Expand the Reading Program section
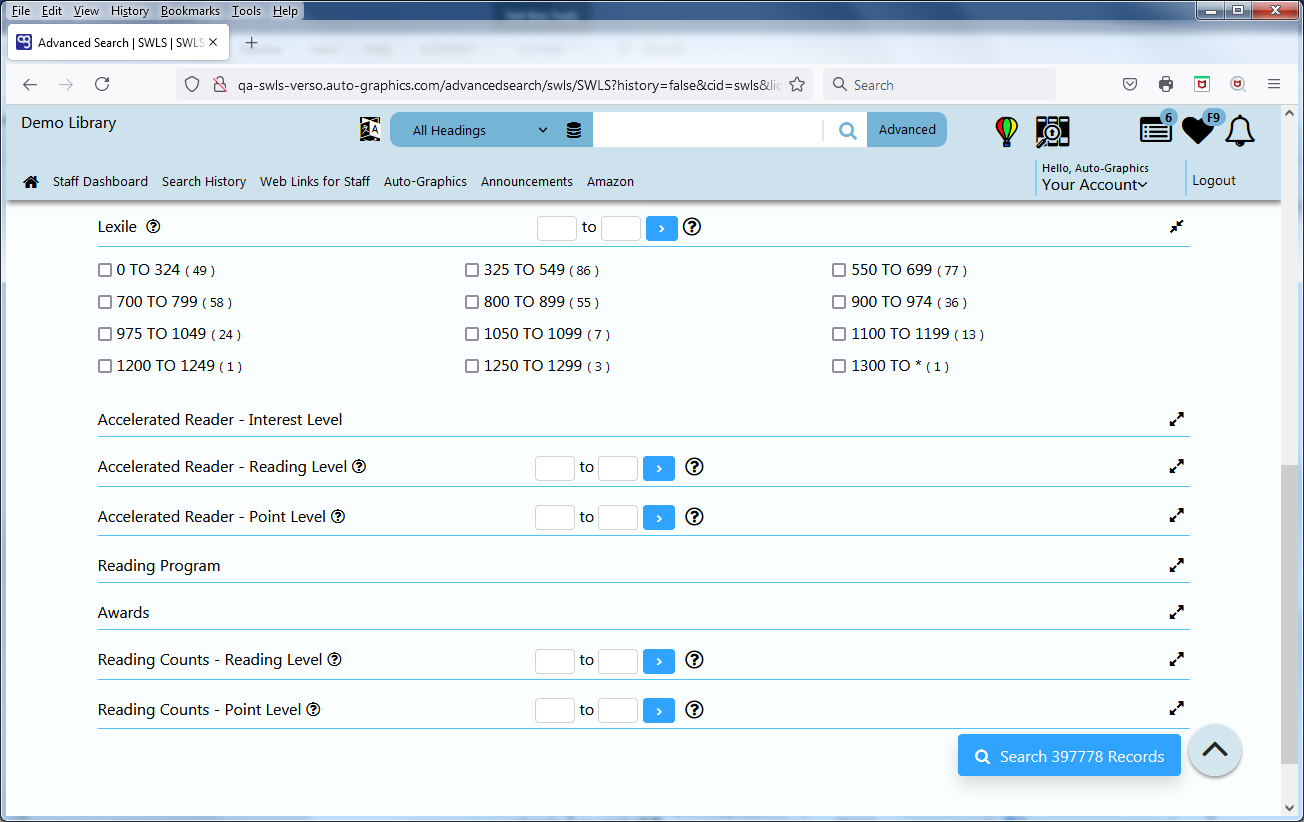Screen dimensions: 1304x822 click(x=1177, y=565)
